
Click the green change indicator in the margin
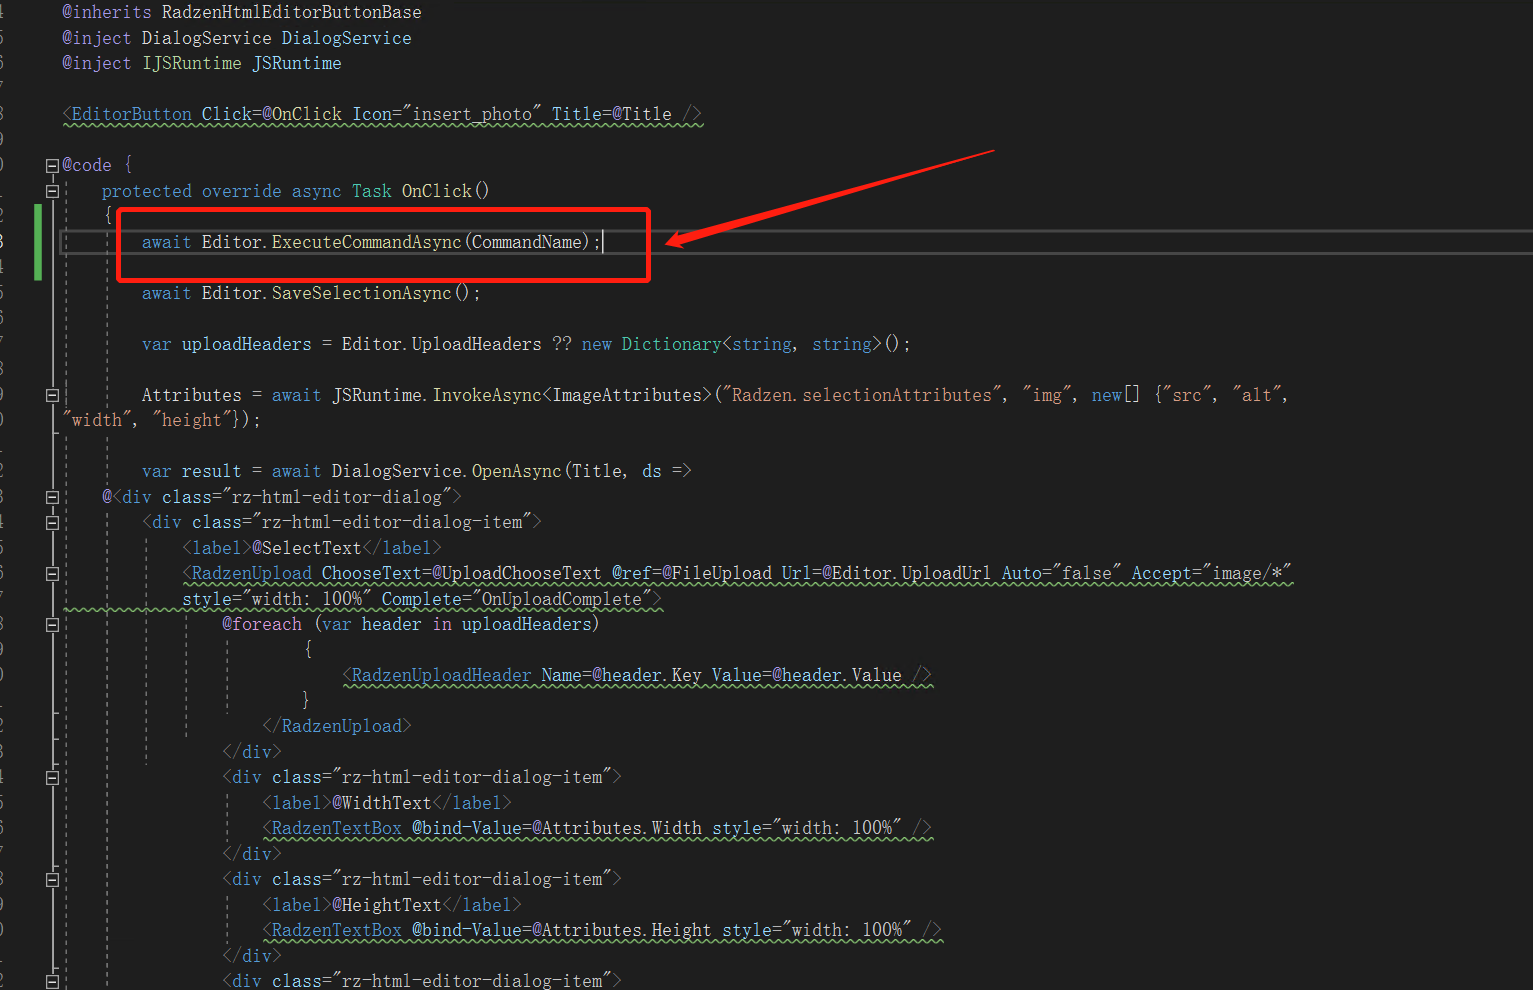(x=37, y=242)
